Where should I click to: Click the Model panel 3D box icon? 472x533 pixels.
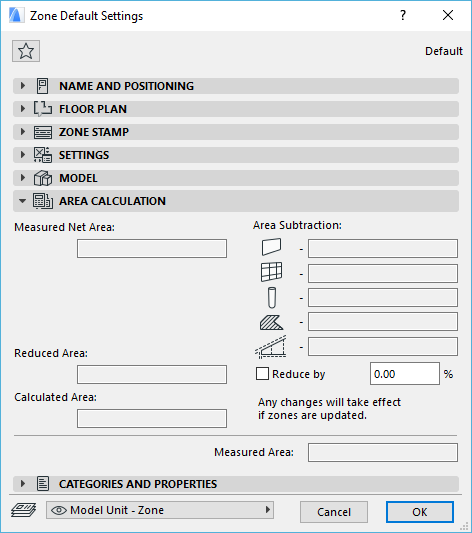tap(43, 178)
